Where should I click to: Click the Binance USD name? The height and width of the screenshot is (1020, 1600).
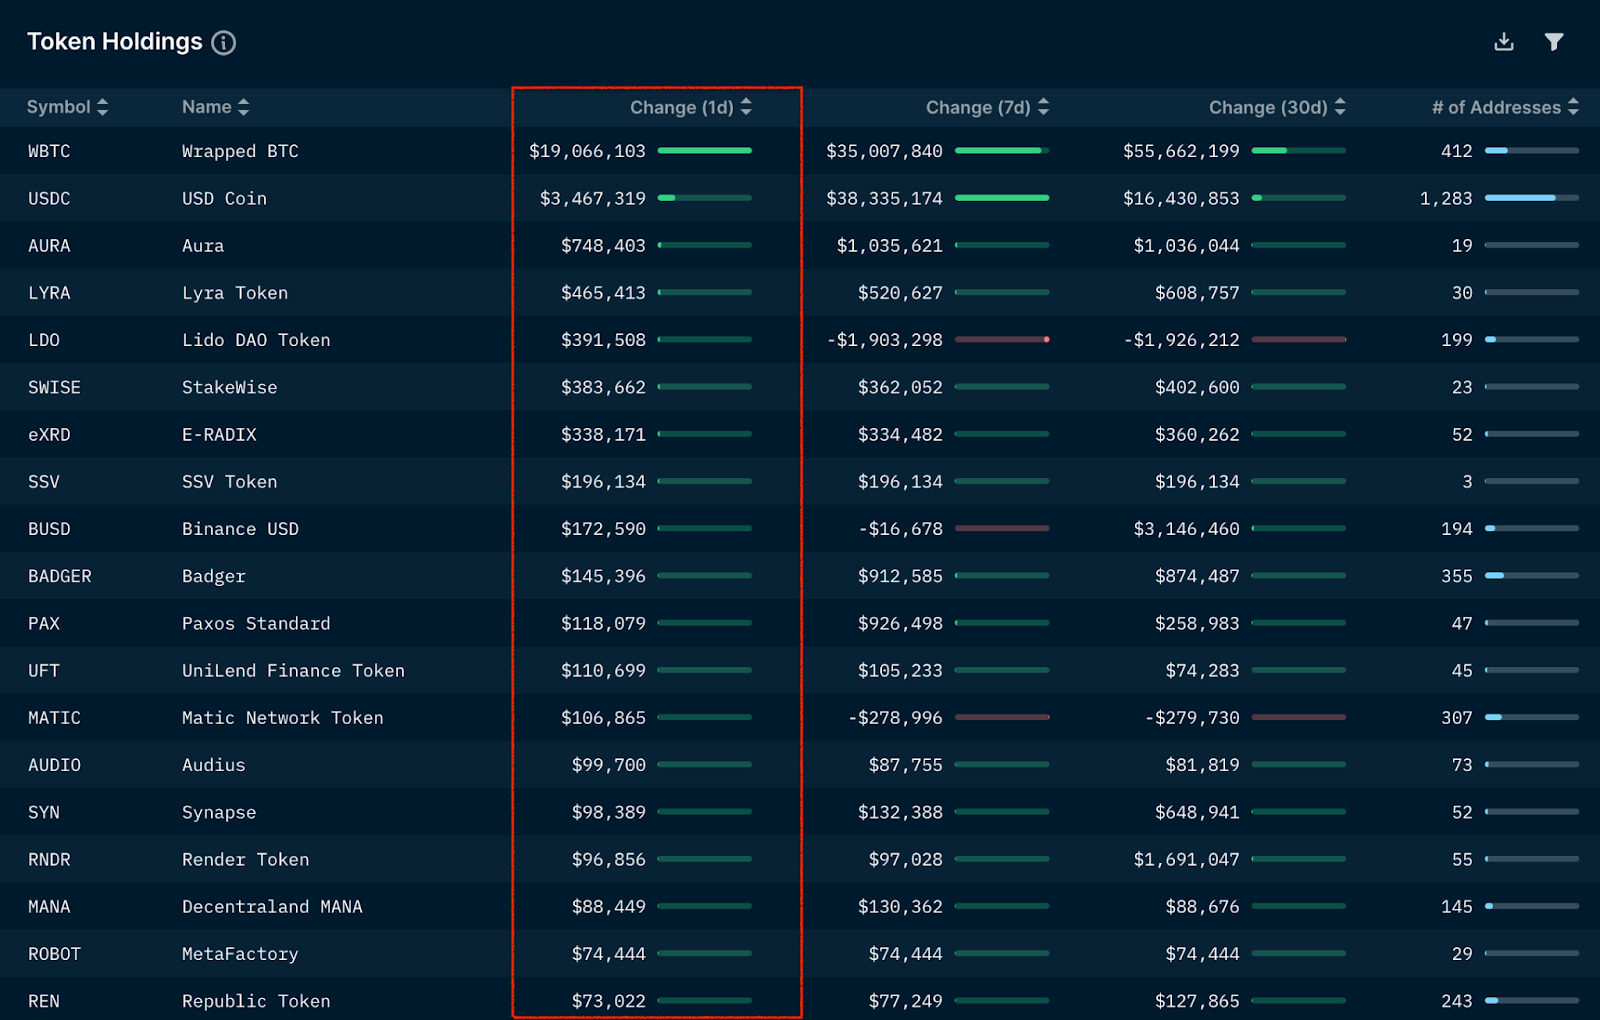[240, 529]
